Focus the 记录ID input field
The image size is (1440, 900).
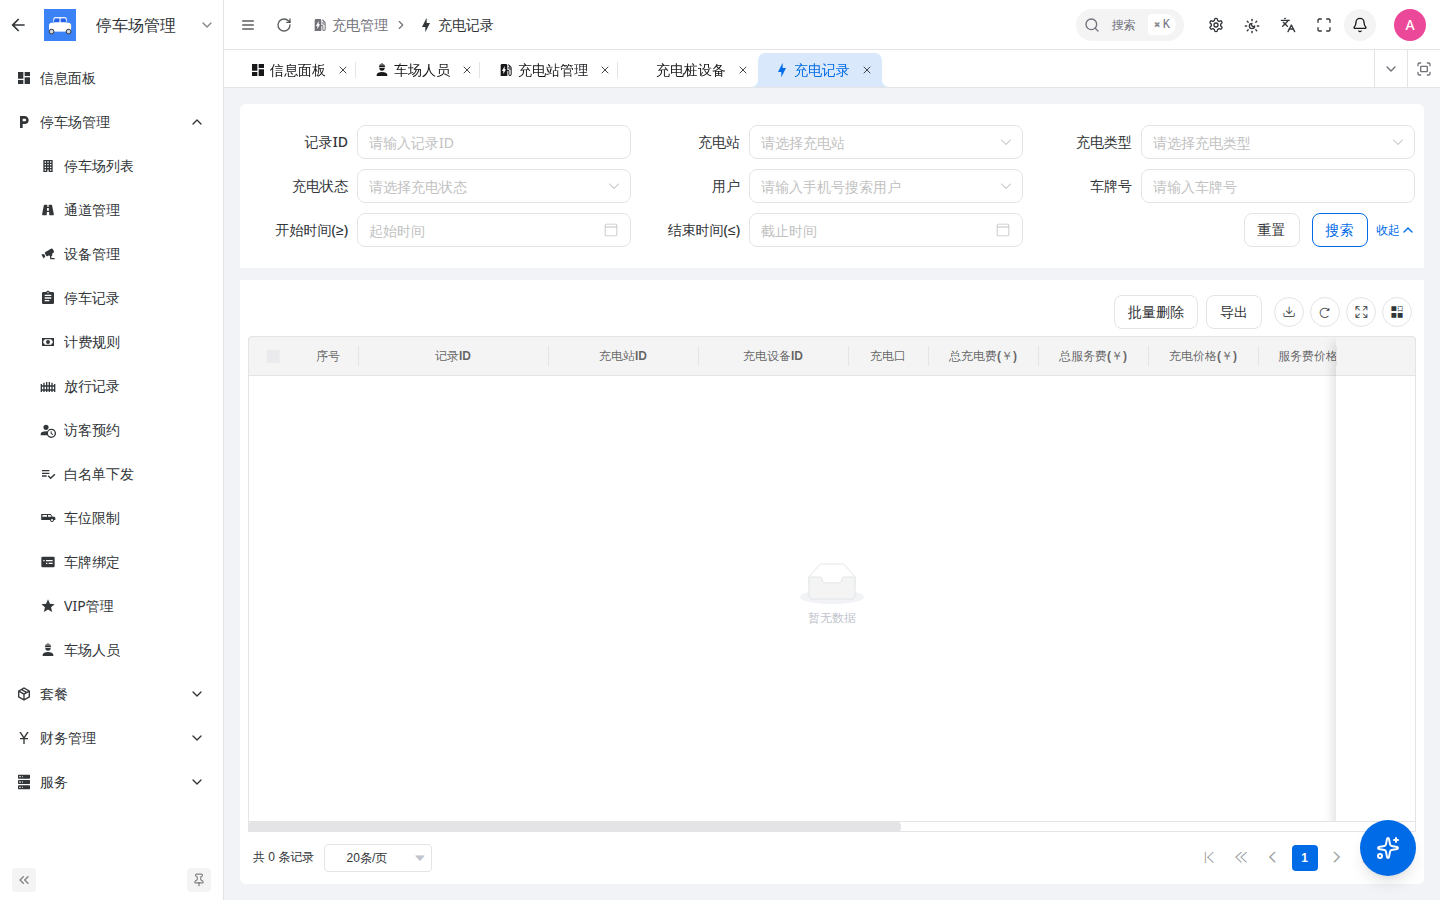click(494, 142)
